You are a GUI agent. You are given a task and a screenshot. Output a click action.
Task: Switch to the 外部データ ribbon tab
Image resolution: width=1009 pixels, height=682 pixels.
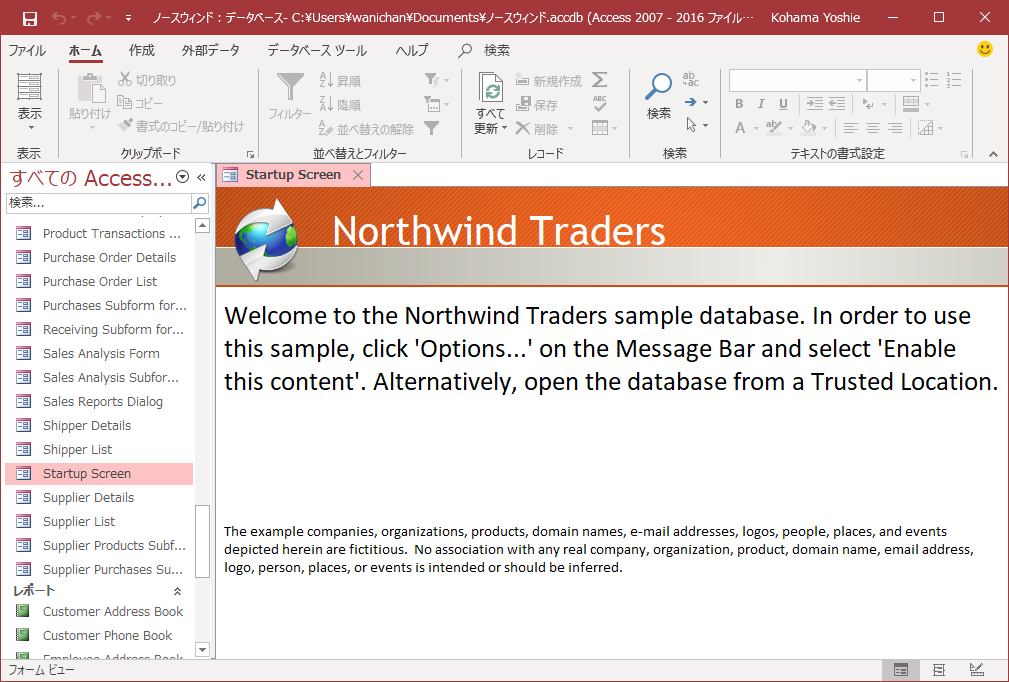[x=210, y=50]
